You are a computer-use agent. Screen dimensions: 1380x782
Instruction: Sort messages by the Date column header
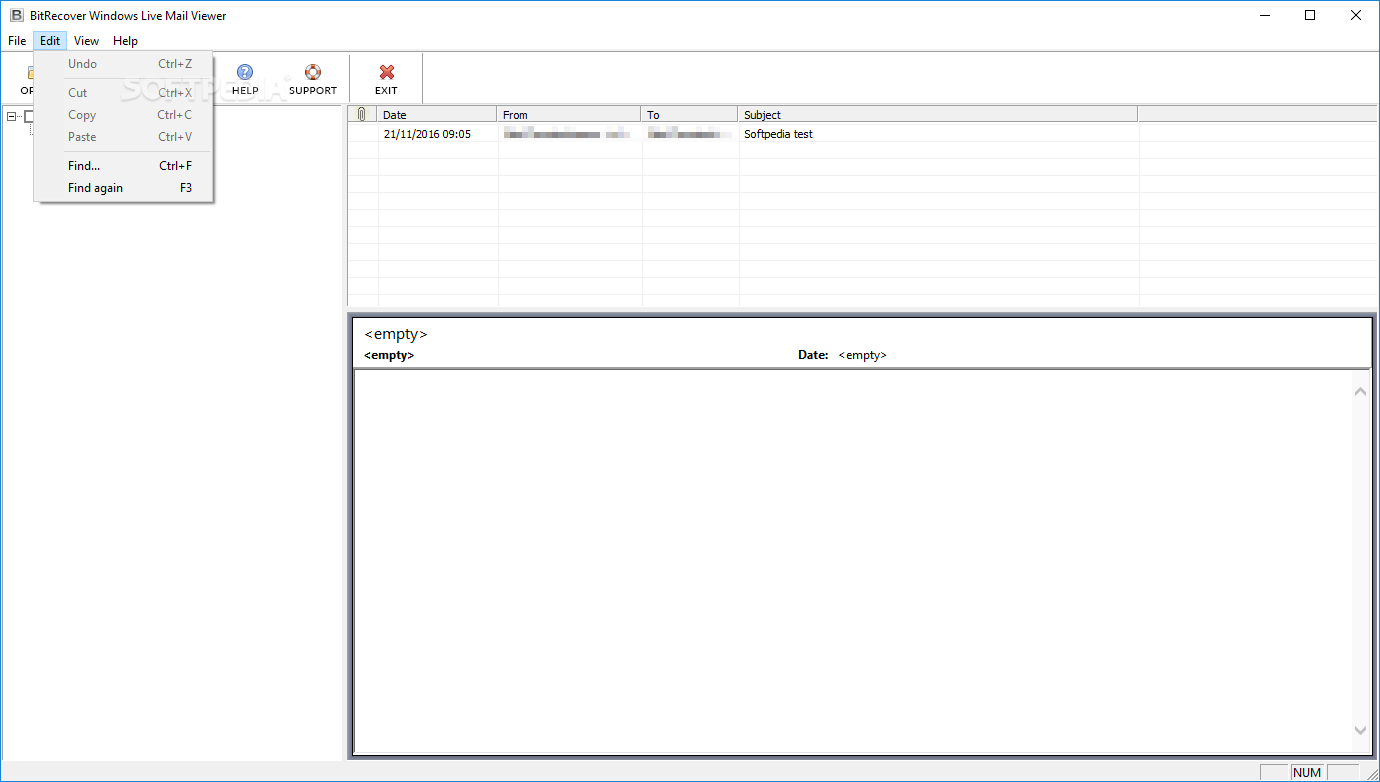coord(437,114)
